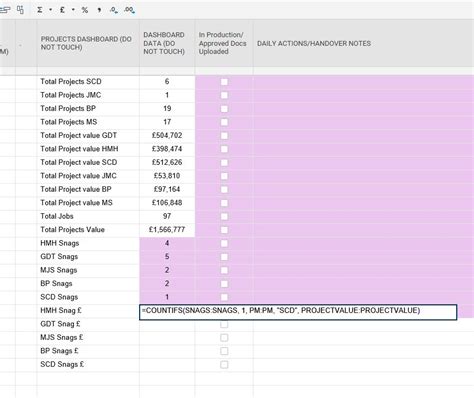This screenshot has height=398, width=474.
Task: Select the GDT Snags value 5
Action: (x=167, y=257)
